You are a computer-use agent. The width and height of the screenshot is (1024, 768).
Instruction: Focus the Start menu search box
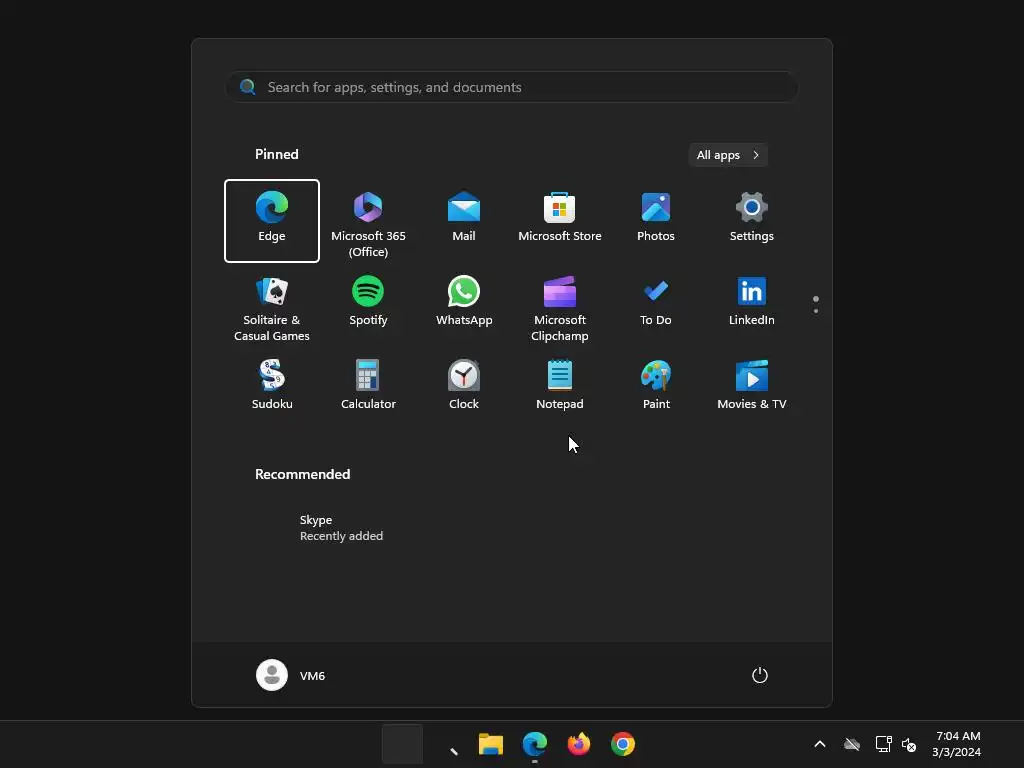511,88
